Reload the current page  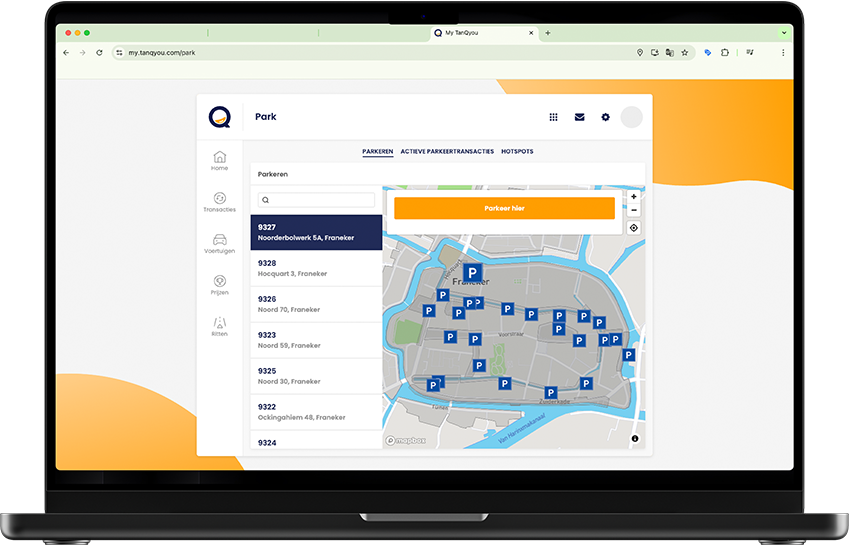99,52
